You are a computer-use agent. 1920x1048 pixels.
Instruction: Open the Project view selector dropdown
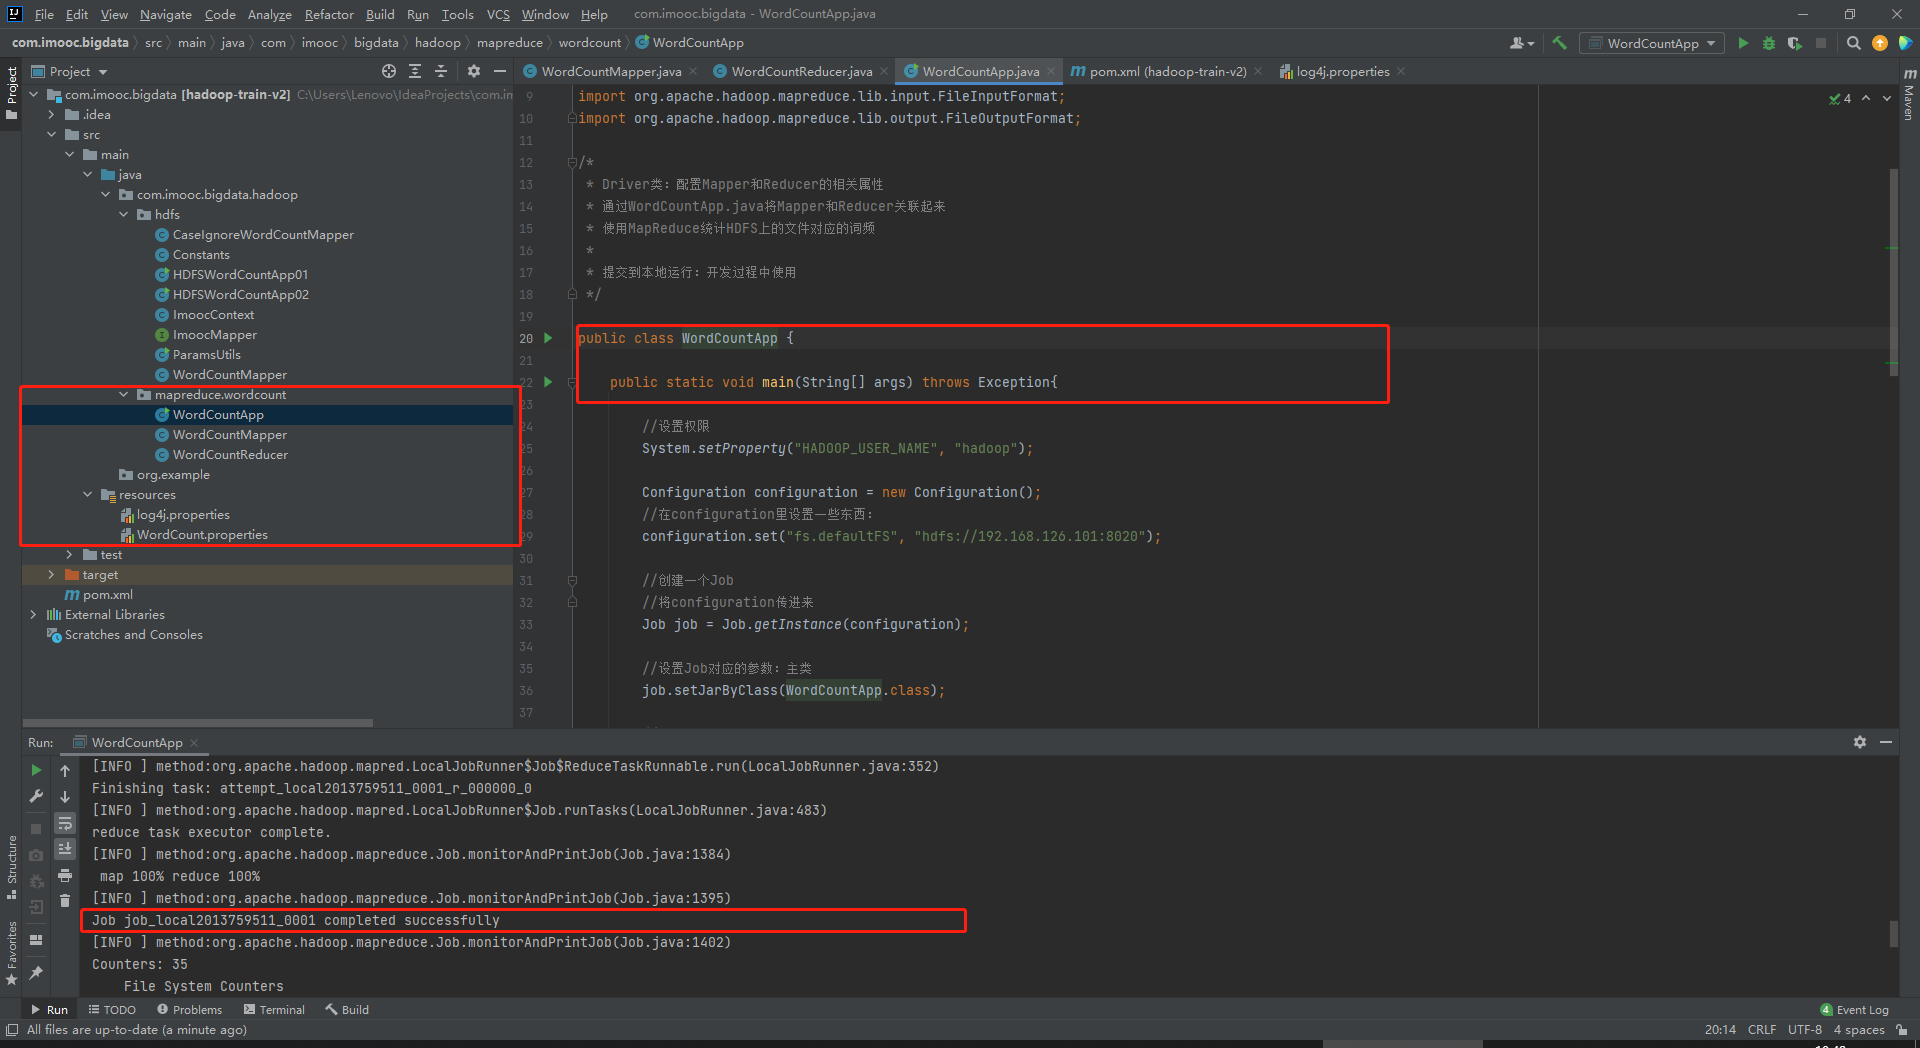click(x=69, y=71)
